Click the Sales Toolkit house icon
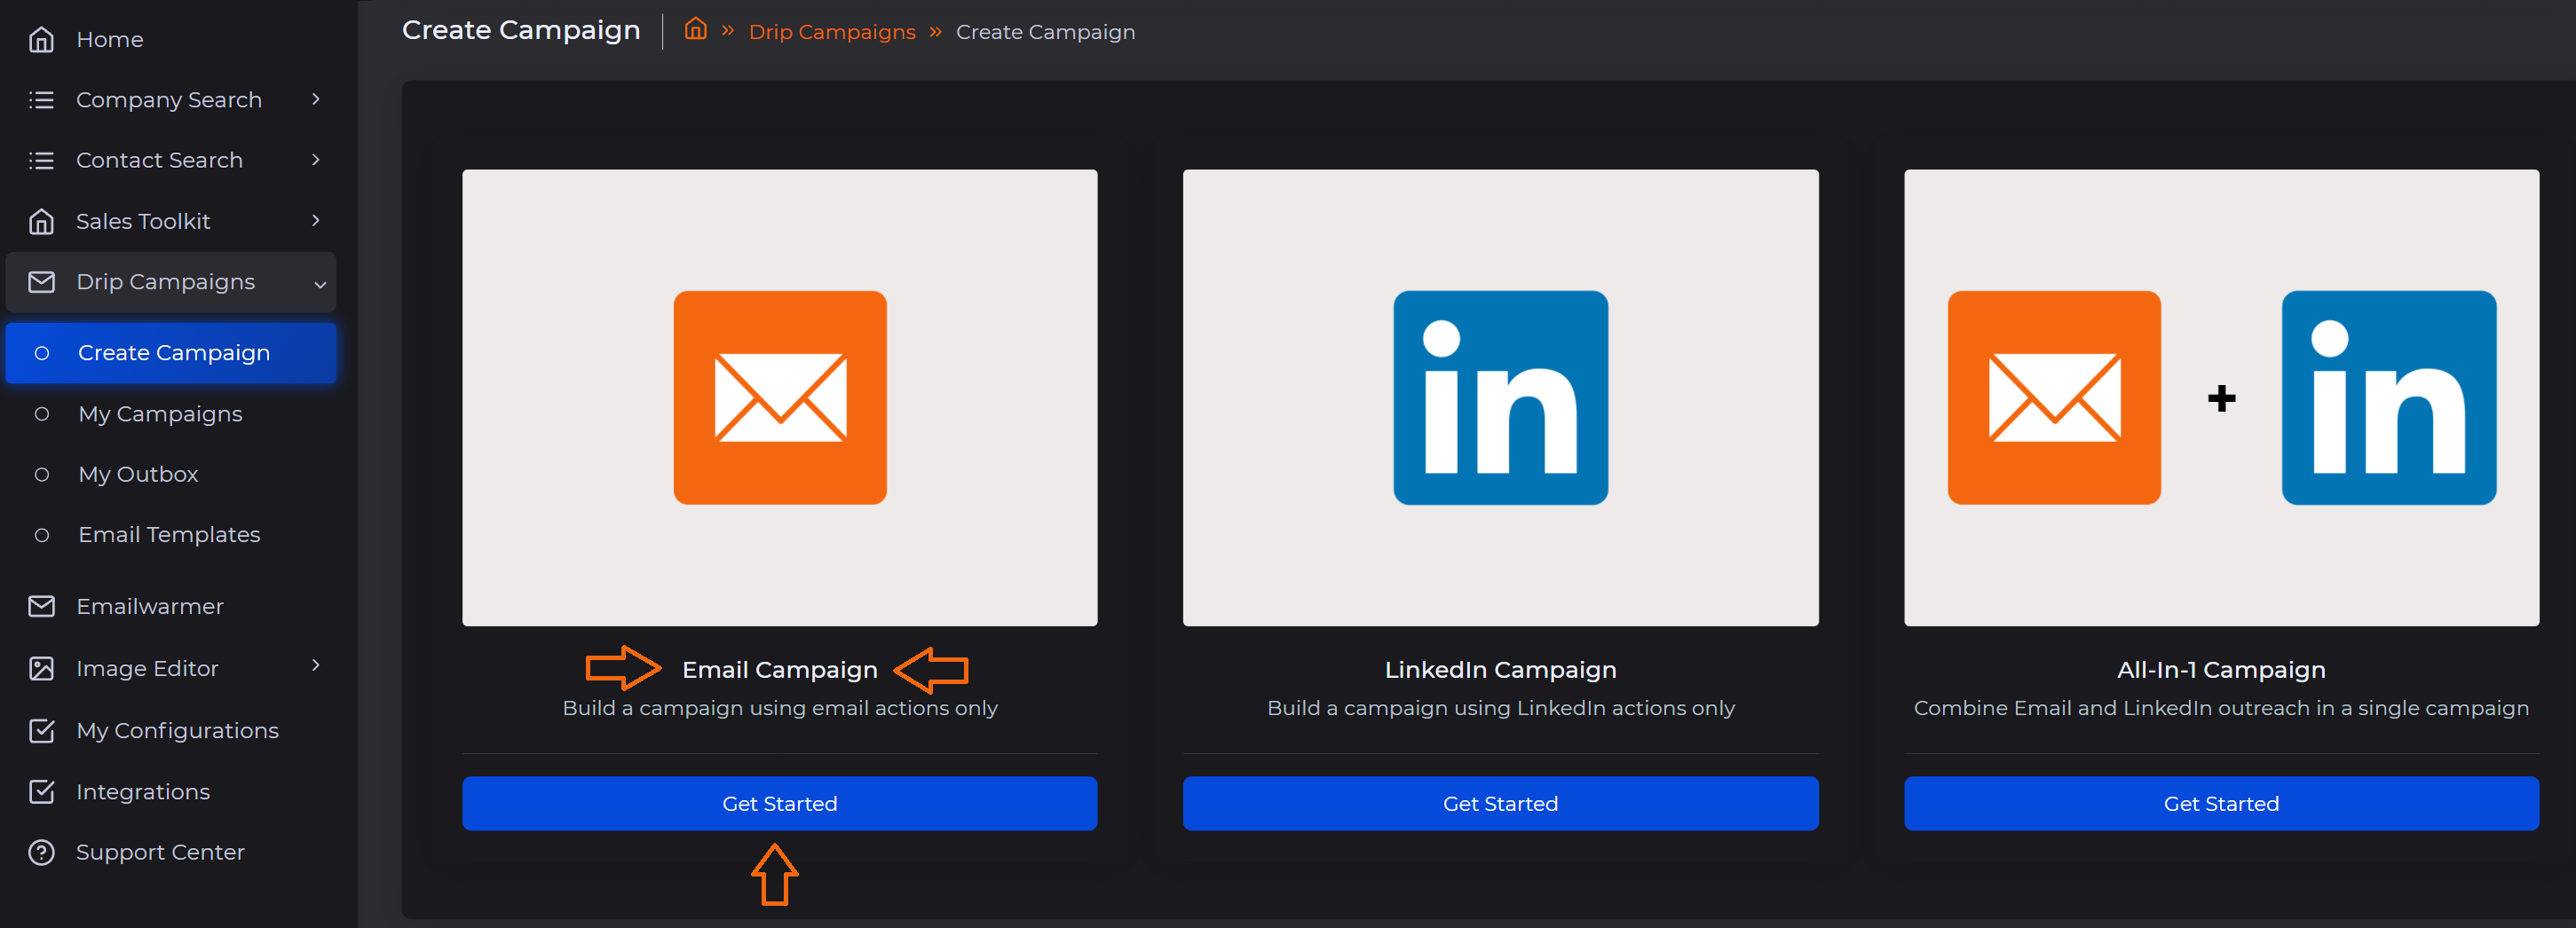Screen dimensions: 2576x928 click(41, 221)
